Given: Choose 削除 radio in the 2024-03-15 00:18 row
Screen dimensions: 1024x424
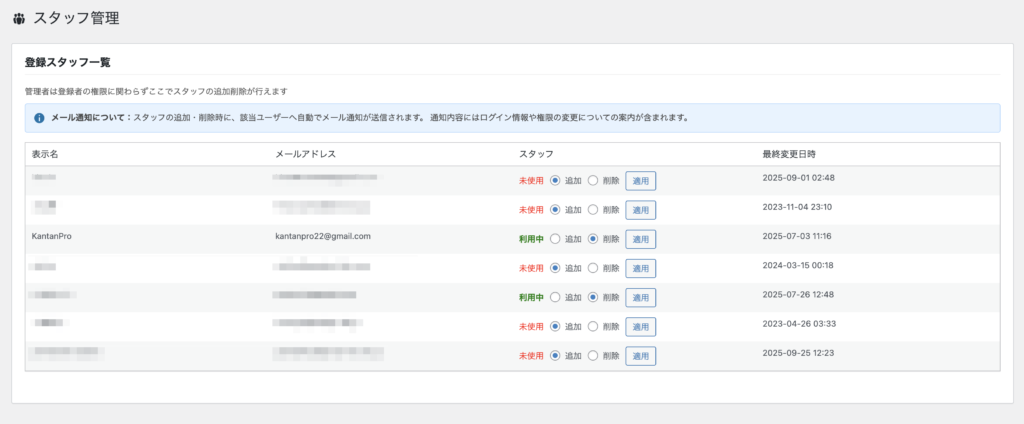Looking at the screenshot, I should click(x=593, y=268).
